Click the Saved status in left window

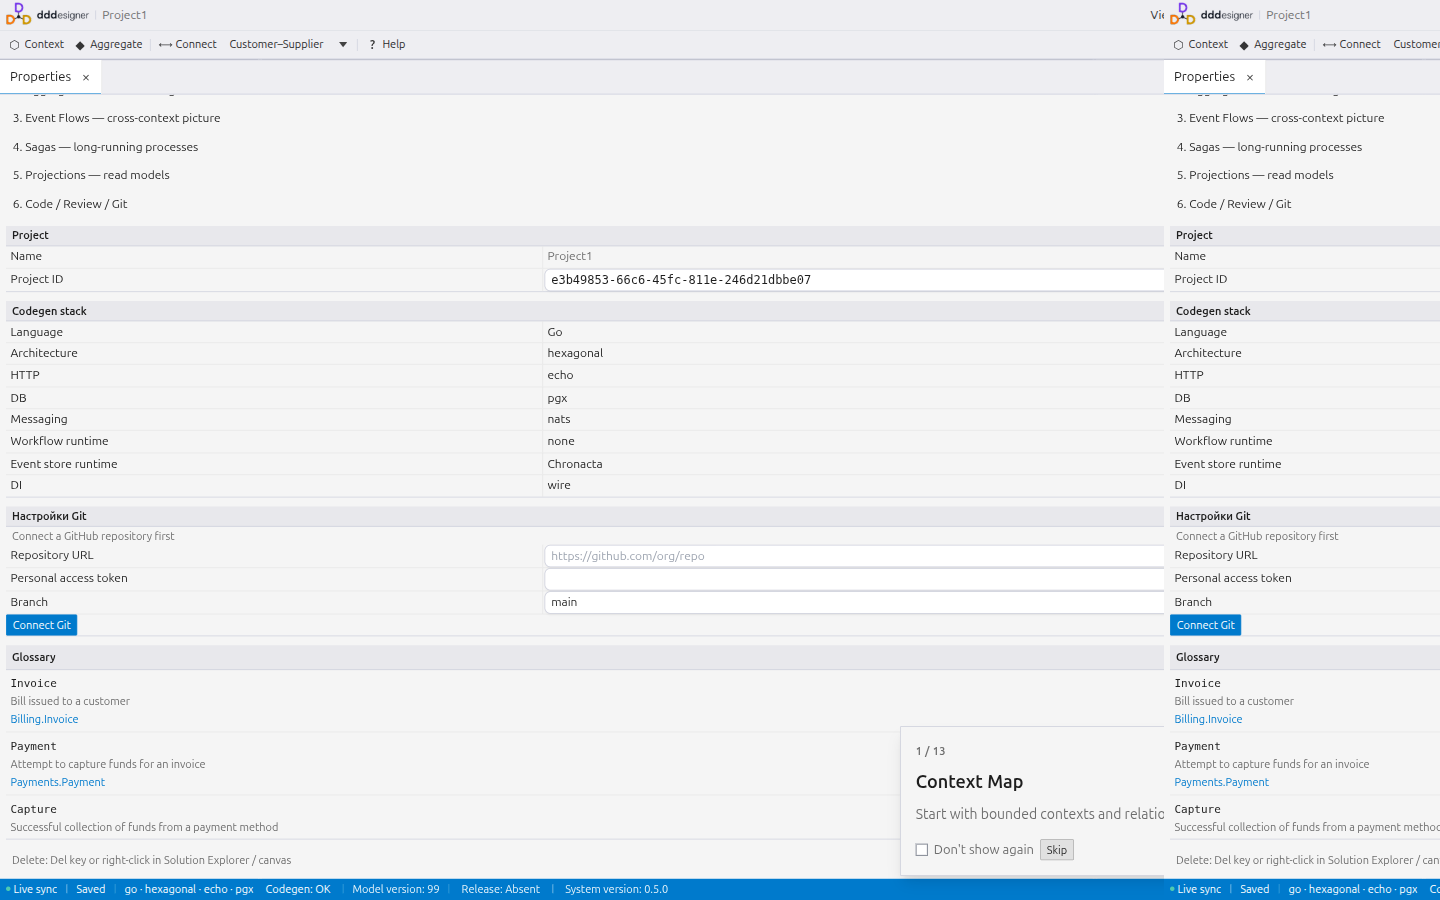click(x=91, y=889)
